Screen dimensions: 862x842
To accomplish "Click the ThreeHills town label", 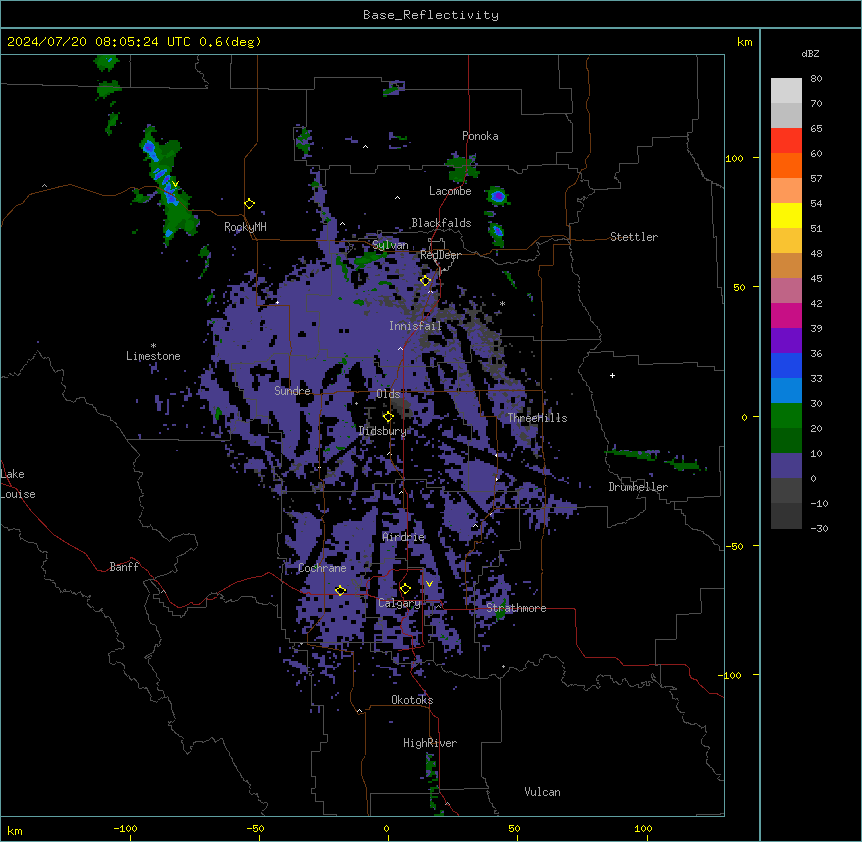I will click(x=537, y=418).
